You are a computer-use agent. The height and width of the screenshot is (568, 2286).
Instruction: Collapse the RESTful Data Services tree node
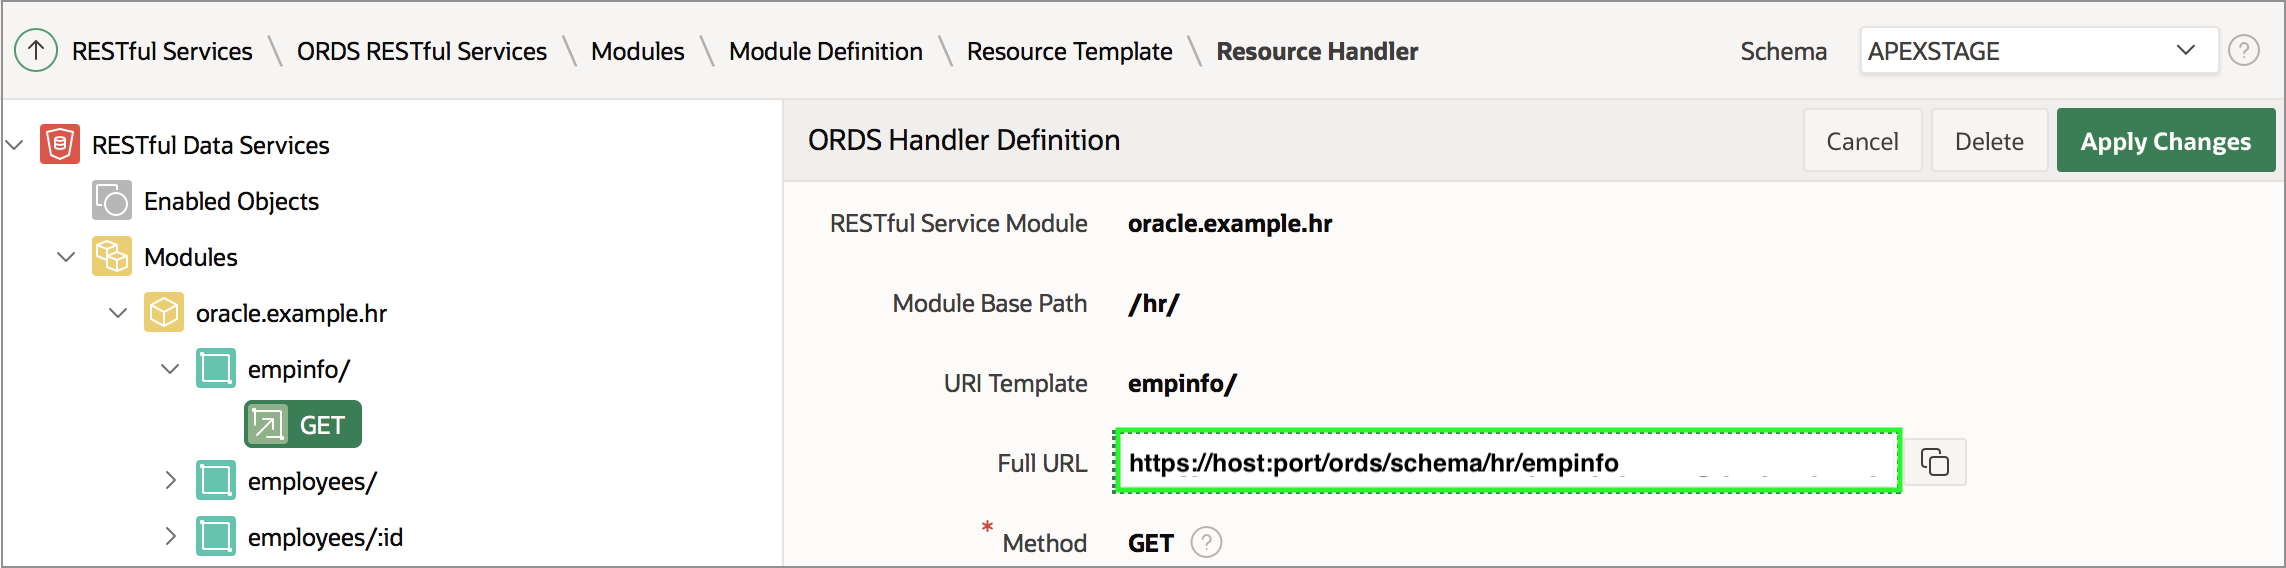(15, 145)
